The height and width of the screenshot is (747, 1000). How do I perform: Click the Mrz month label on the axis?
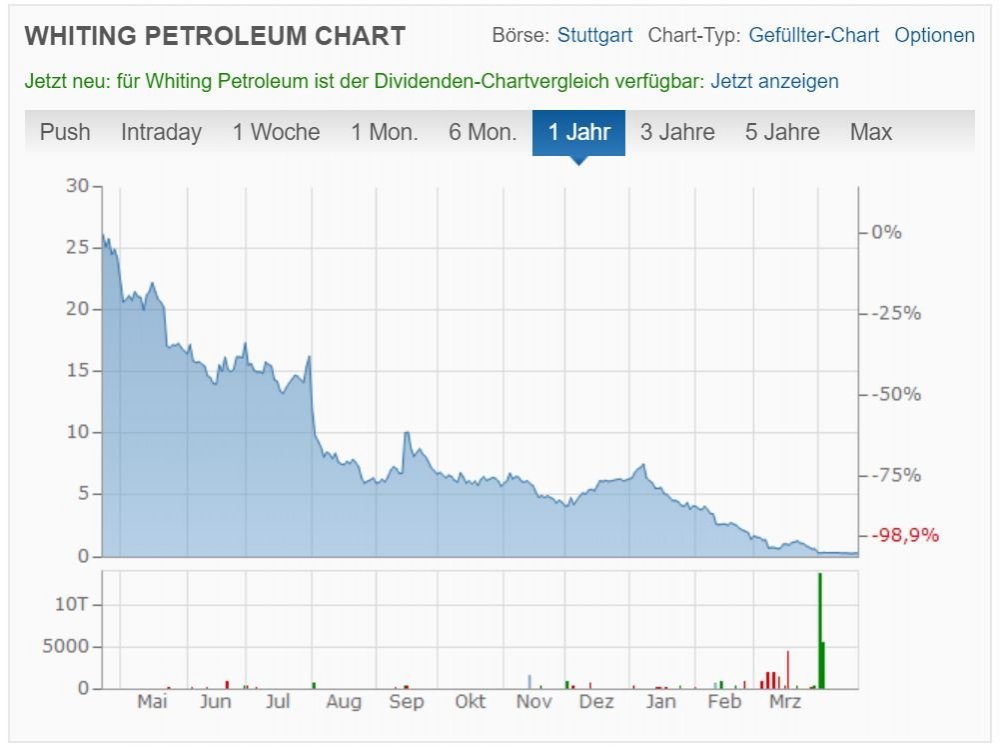[x=784, y=702]
